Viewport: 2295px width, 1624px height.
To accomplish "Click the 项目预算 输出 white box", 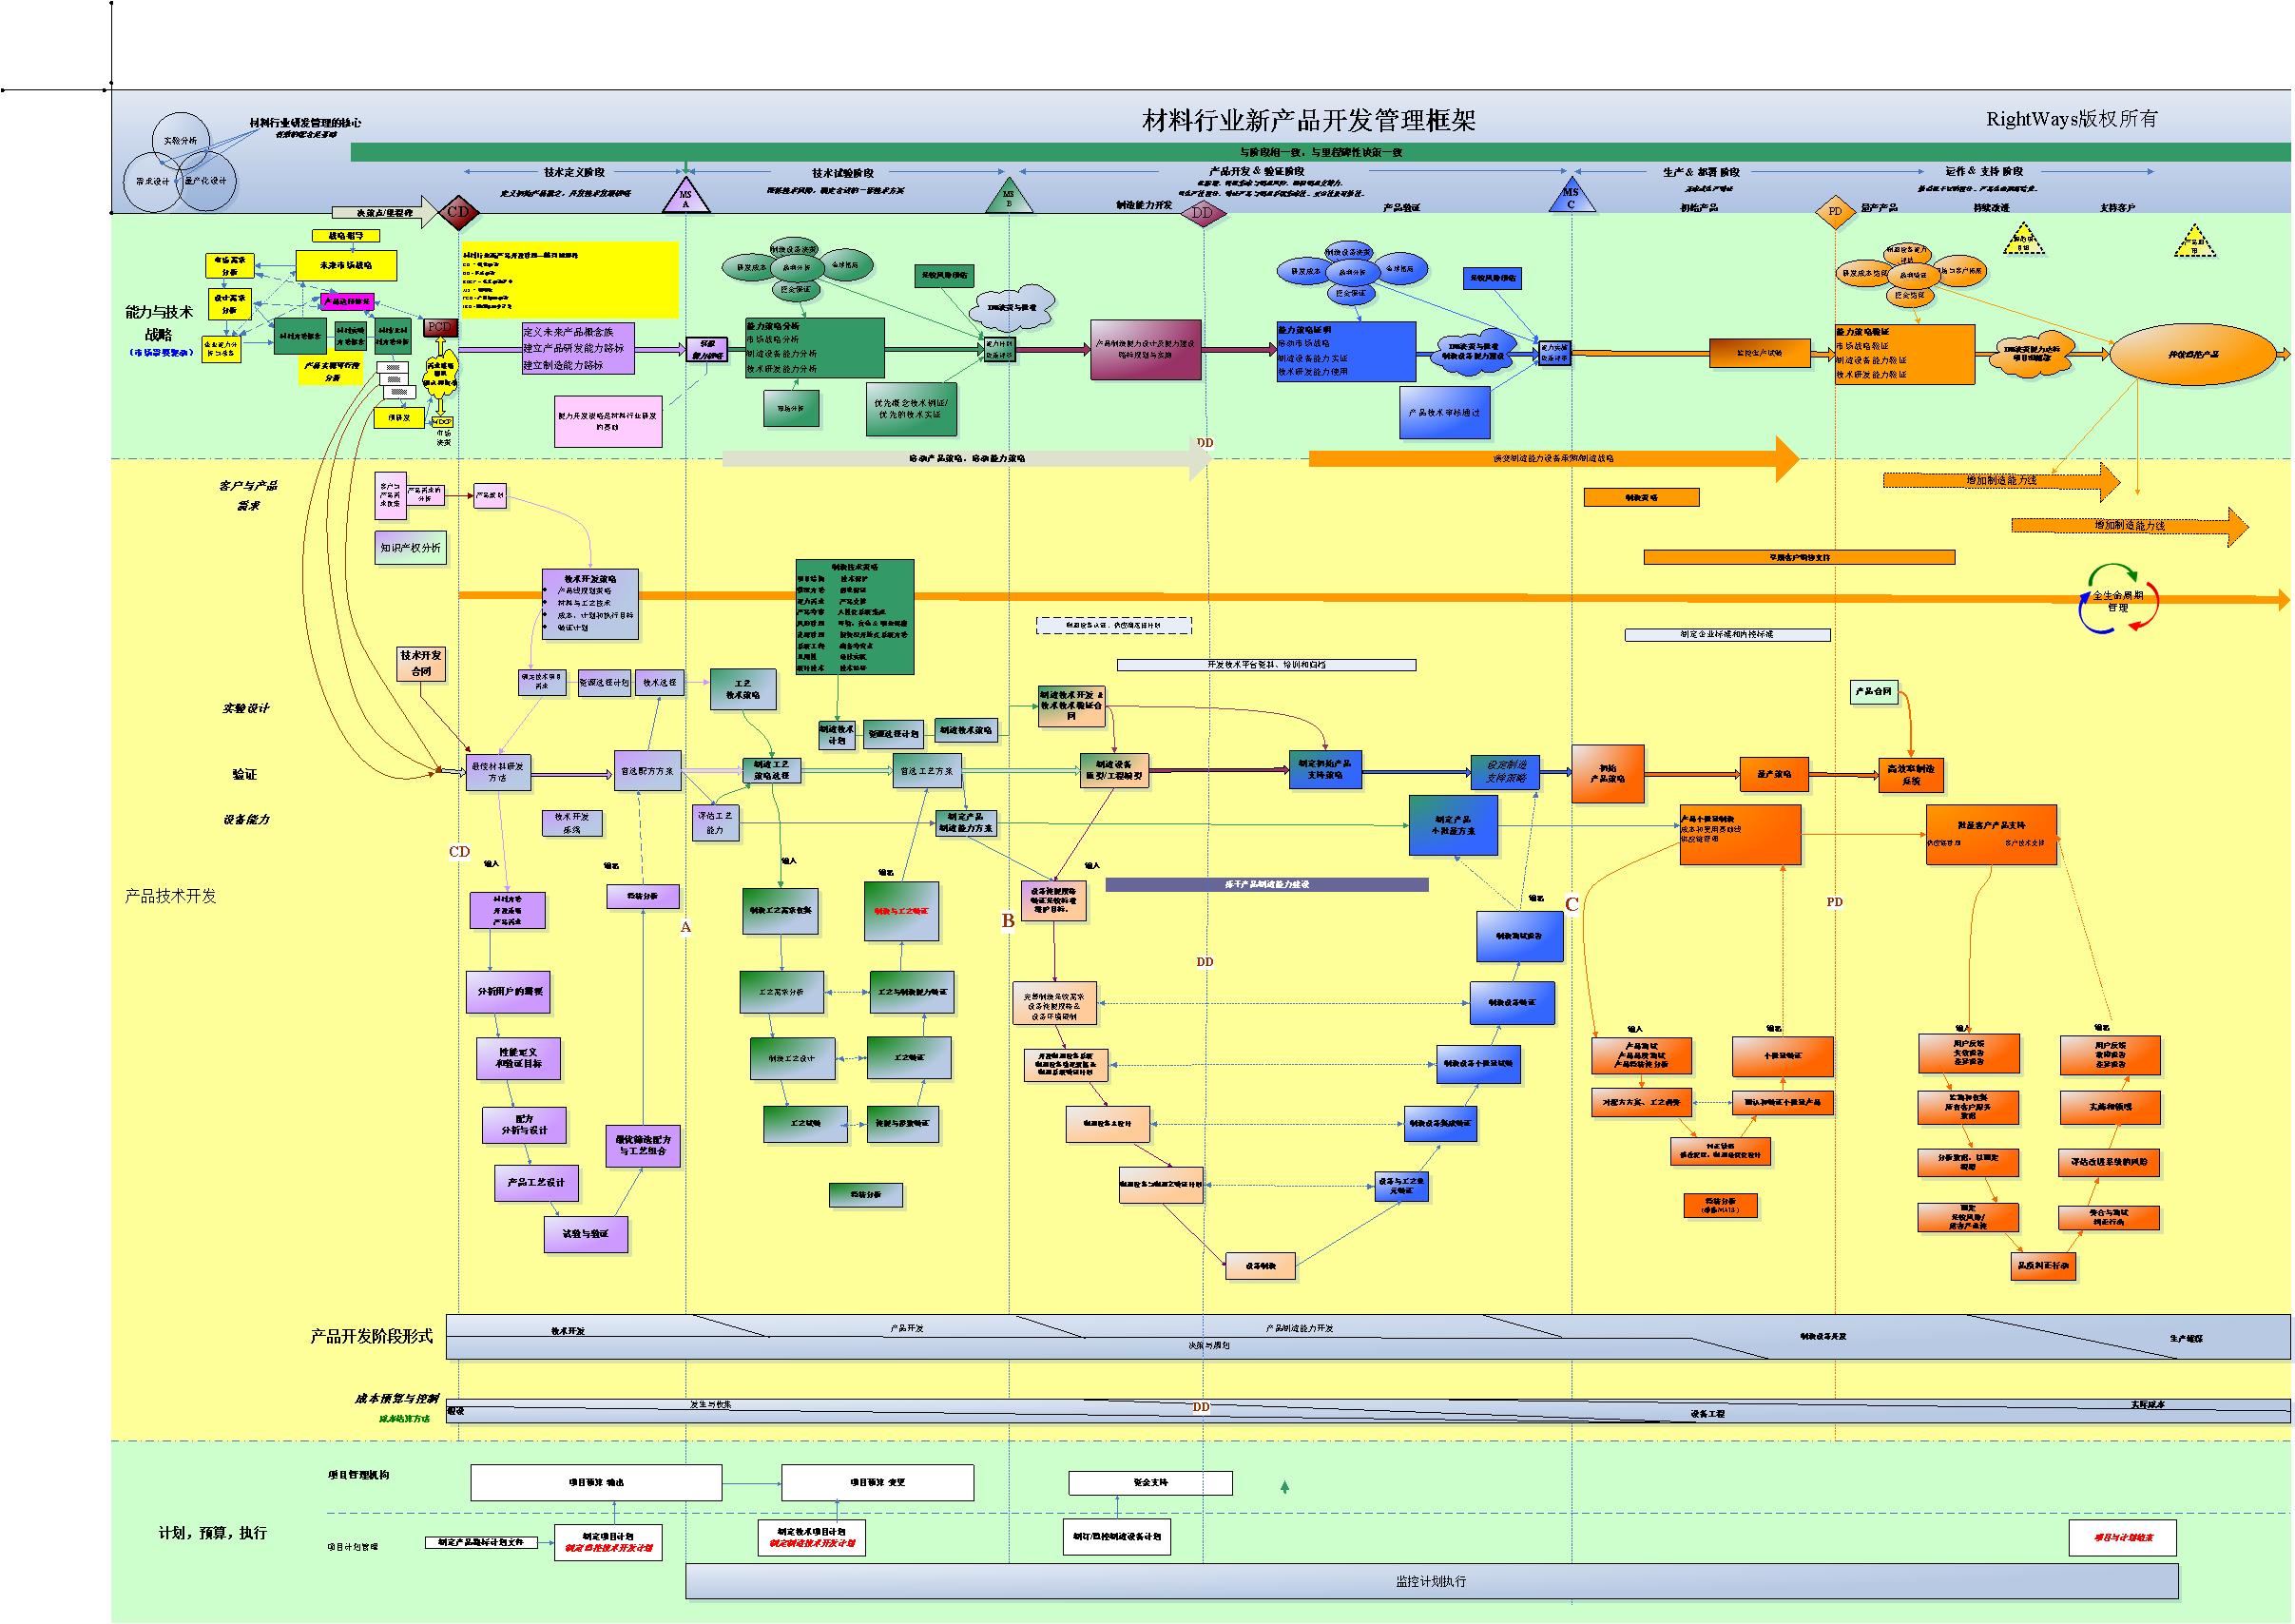I will pyautogui.click(x=596, y=1482).
